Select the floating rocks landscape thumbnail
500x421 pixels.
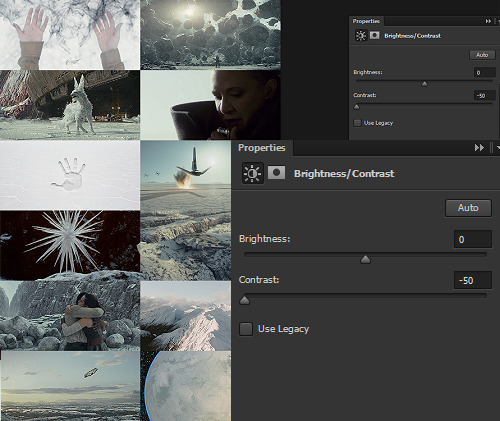pyautogui.click(x=210, y=35)
